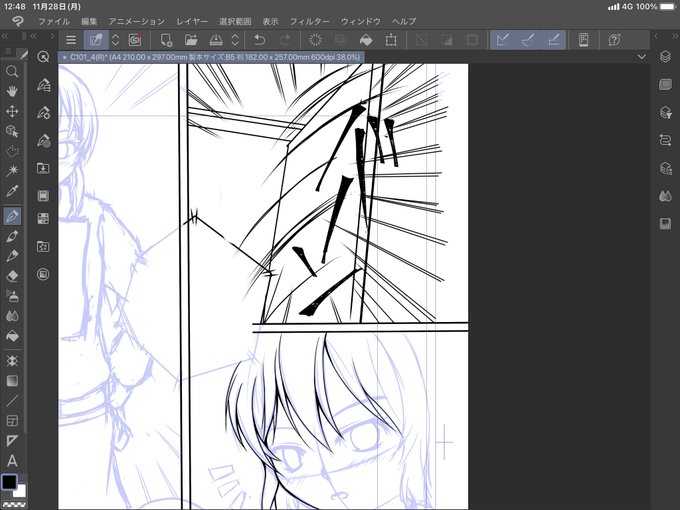The width and height of the screenshot is (680, 510).
Task: Select the Frame Border panel tool
Action: (12, 421)
